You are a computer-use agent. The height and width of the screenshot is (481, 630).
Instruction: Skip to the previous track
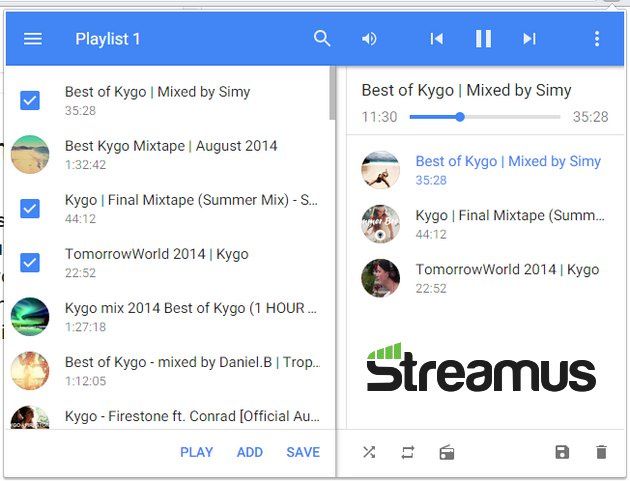coord(437,39)
